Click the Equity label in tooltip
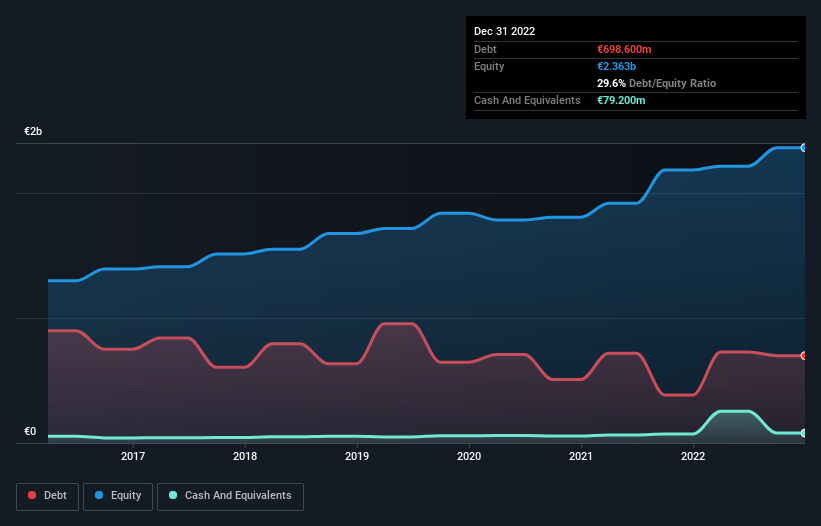The image size is (821, 526). pyautogui.click(x=489, y=66)
